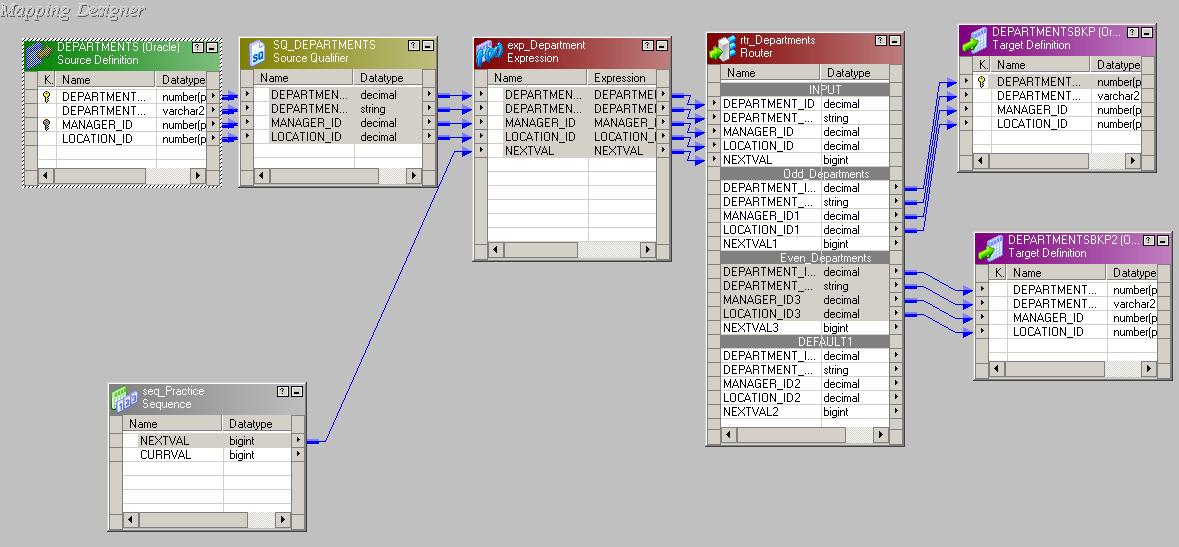Viewport: 1179px width, 547px height.
Task: Click CURRVAL output port arrow in seq_Practice
Action: pyautogui.click(x=298, y=454)
